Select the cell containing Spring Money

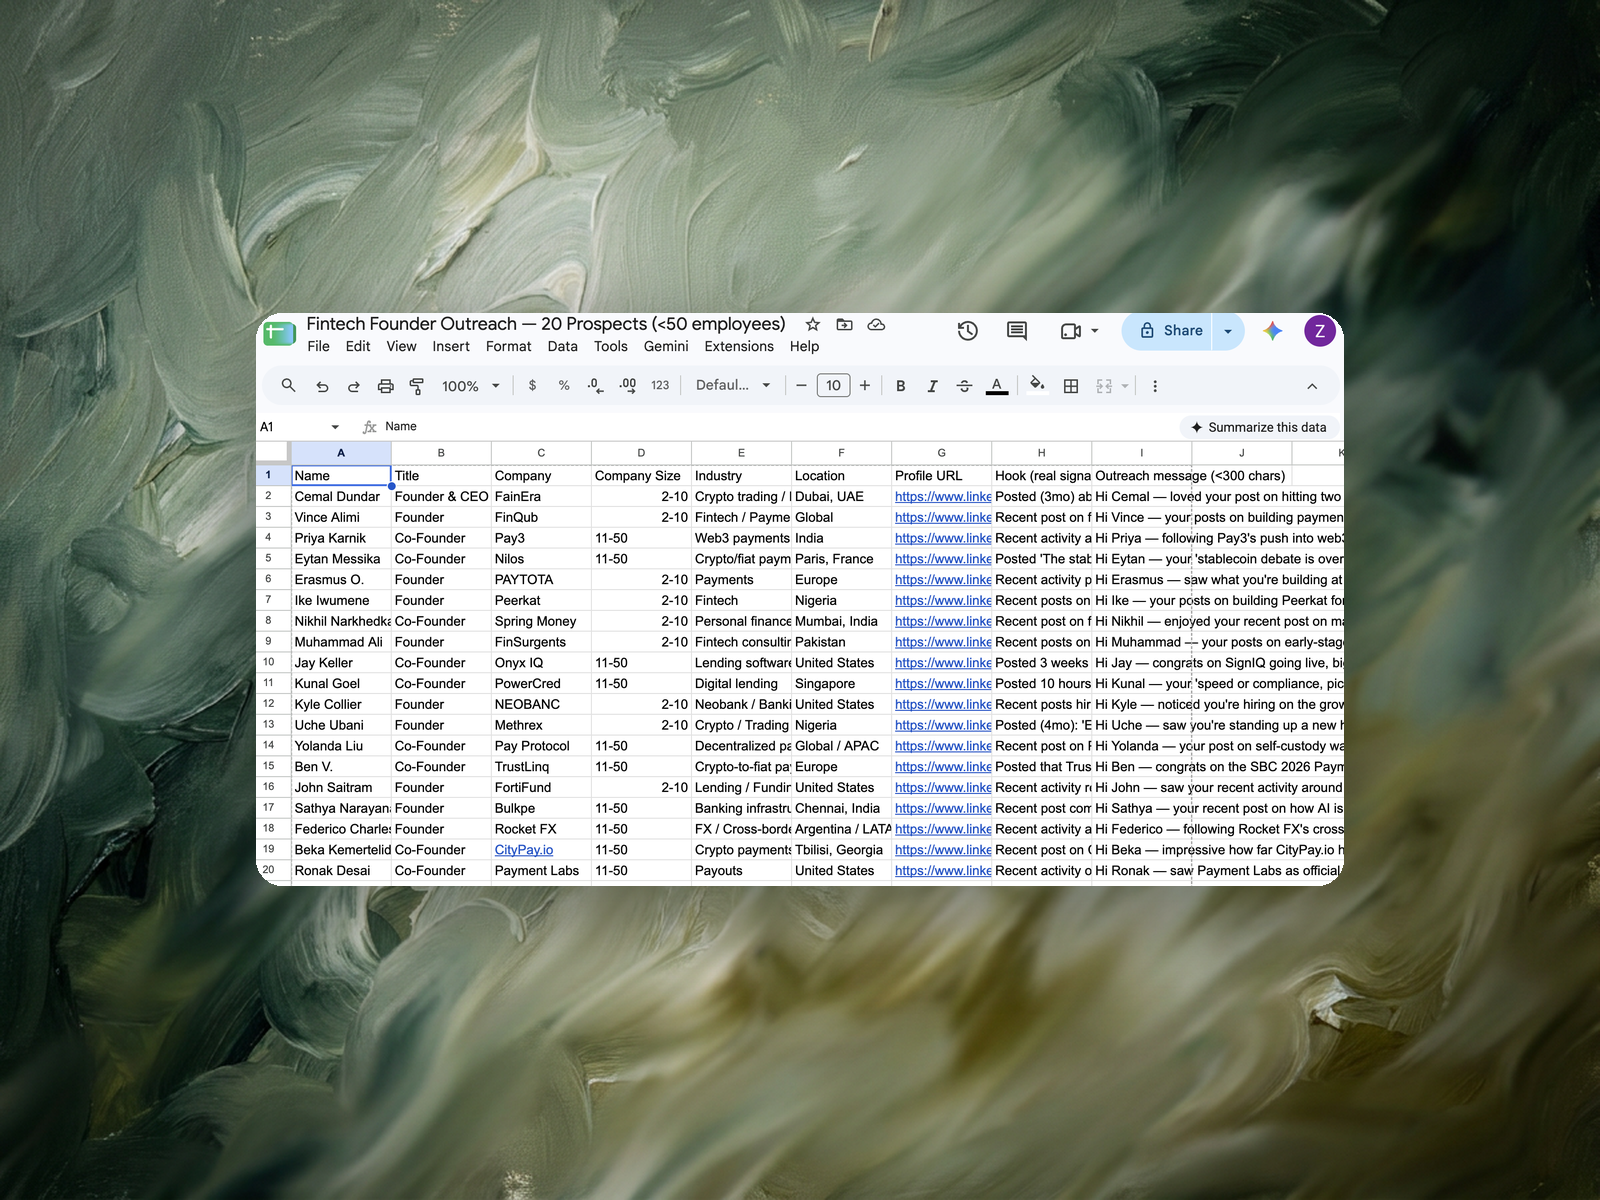[541, 621]
